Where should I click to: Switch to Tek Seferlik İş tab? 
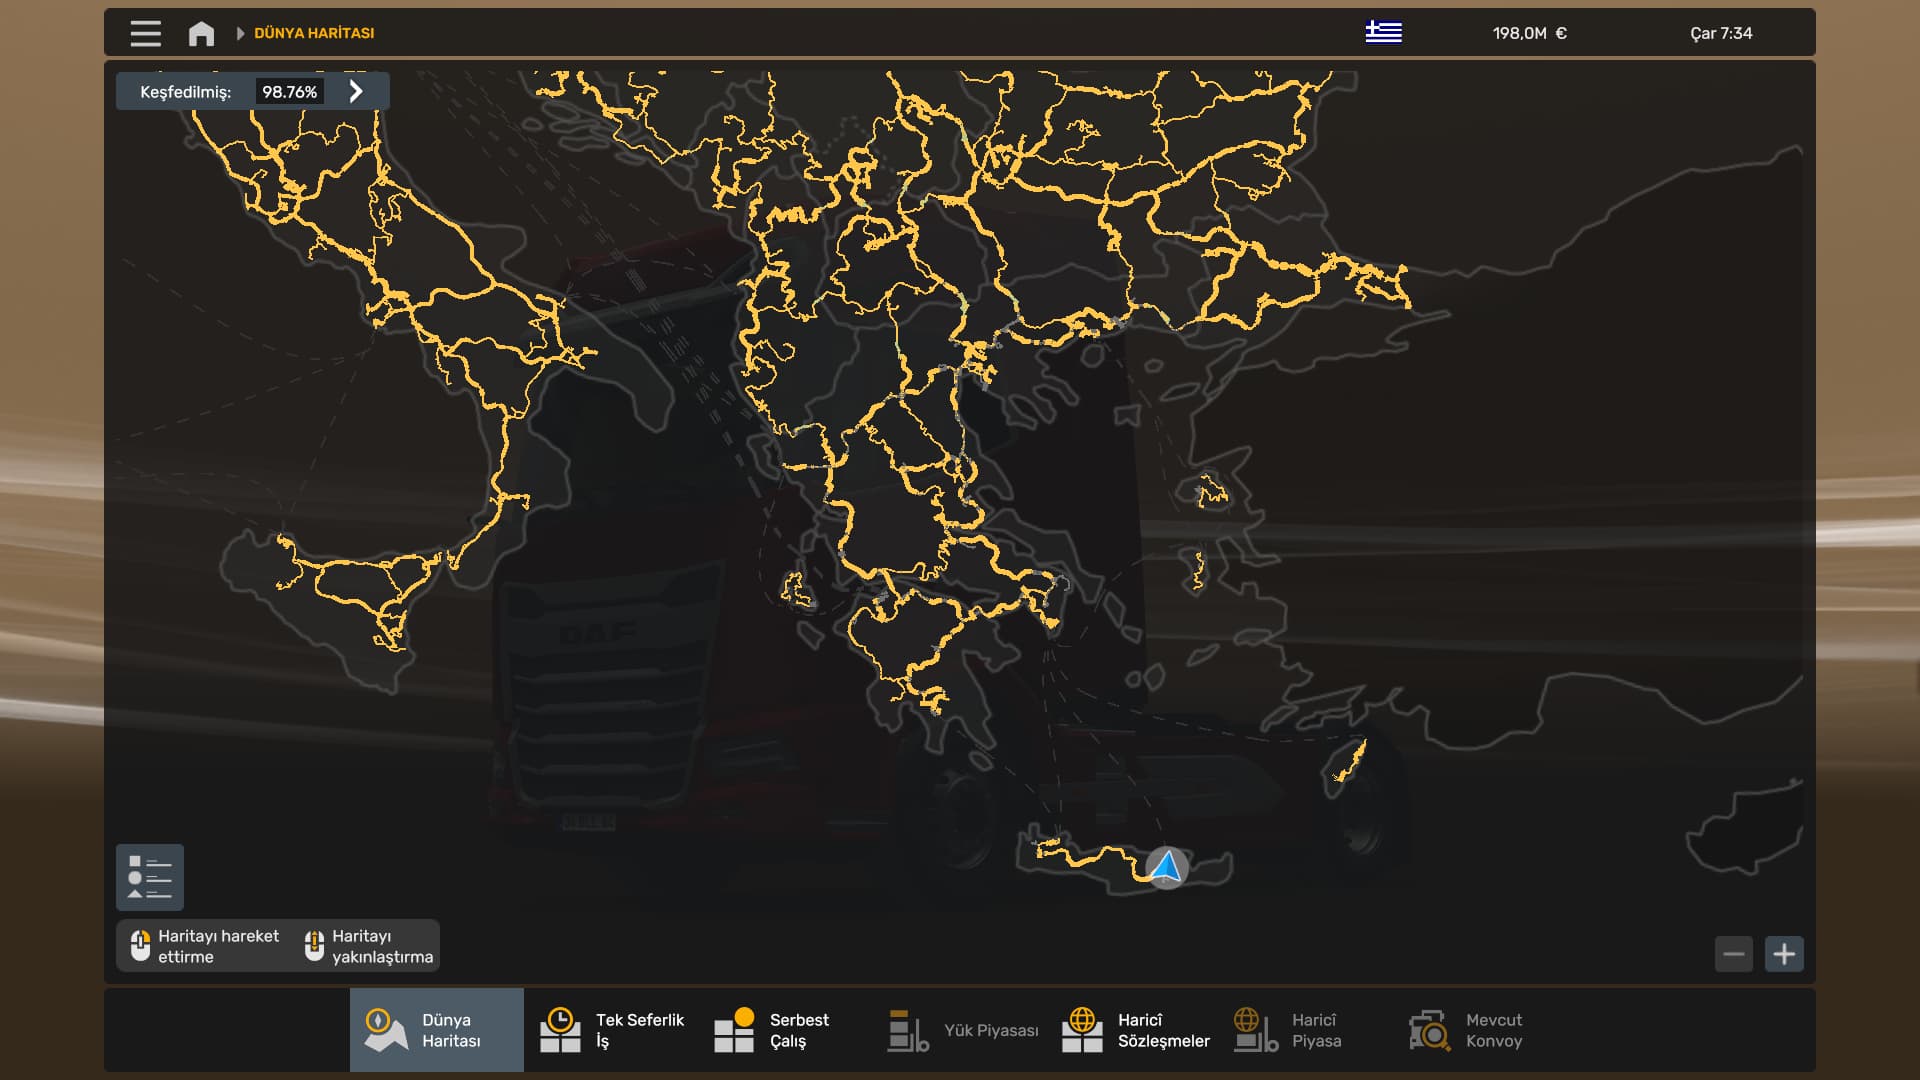point(612,1030)
